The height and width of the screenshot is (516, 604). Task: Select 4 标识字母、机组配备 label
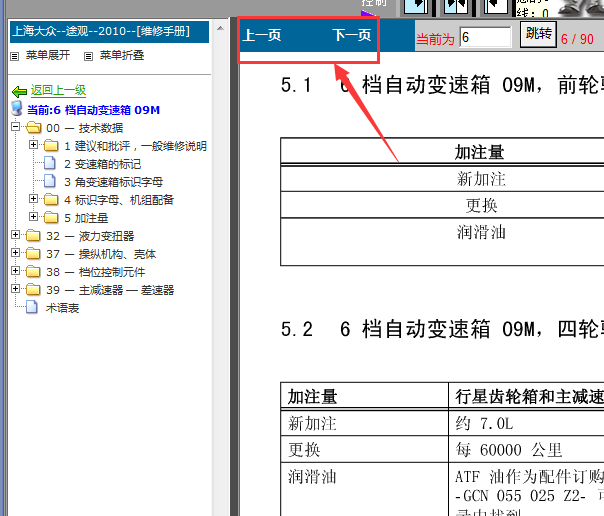coord(119,200)
